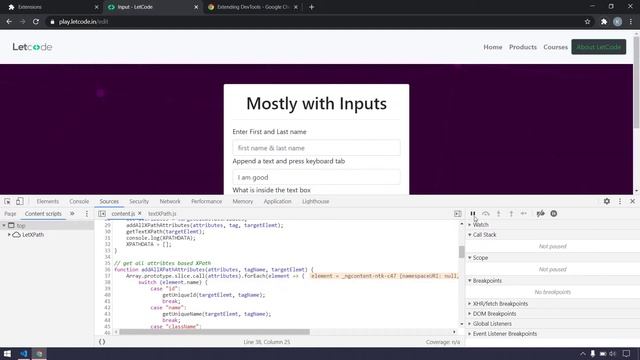Open DevTools settings gear
The image size is (640, 360).
coord(607,201)
